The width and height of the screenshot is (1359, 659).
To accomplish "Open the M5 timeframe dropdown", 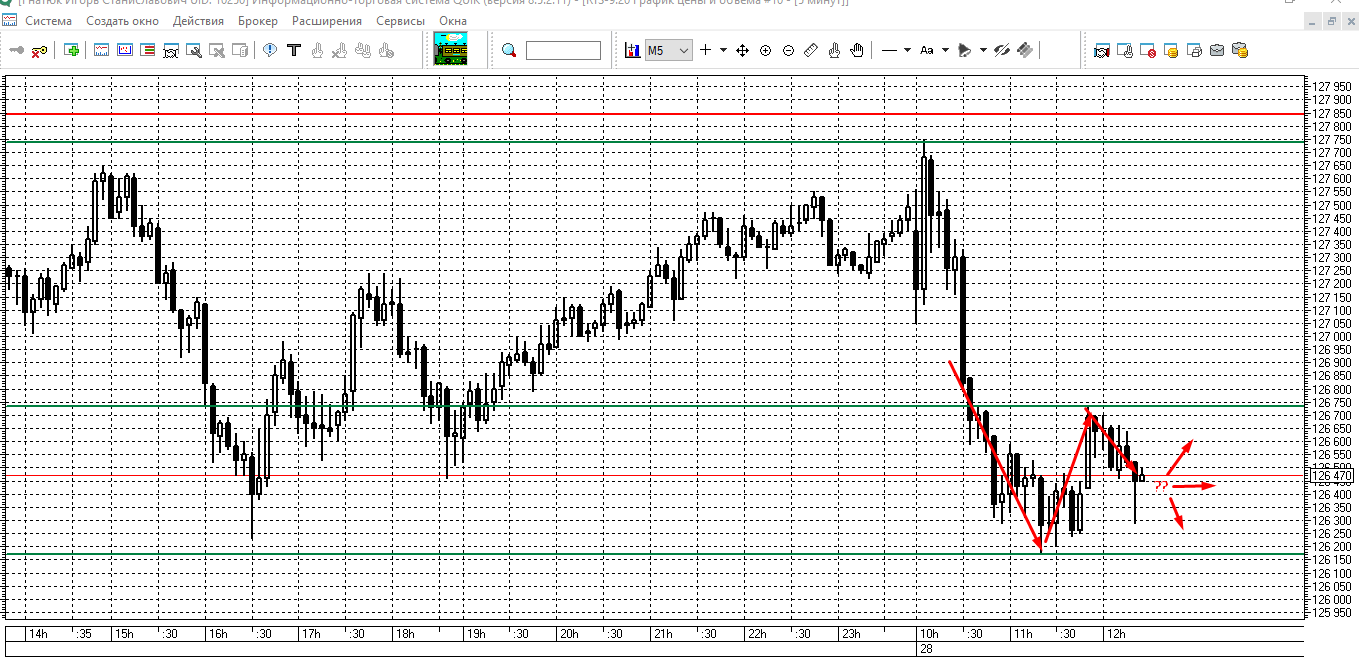I will pyautogui.click(x=668, y=50).
